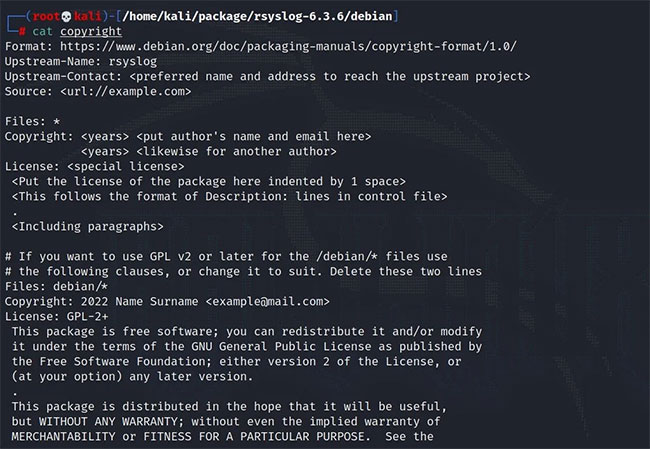The height and width of the screenshot is (449, 650).
Task: Click the red kali hostname in prompt
Action: tap(87, 16)
